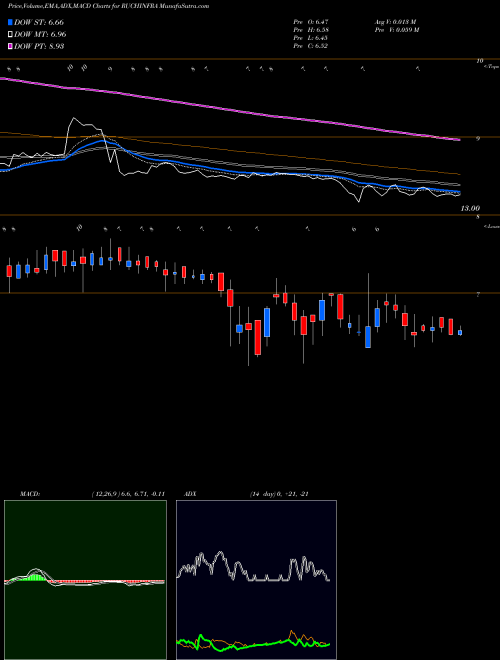Click the '<-Tops' marker label
The height and width of the screenshot is (660, 500).
pyautogui.click(x=491, y=67)
